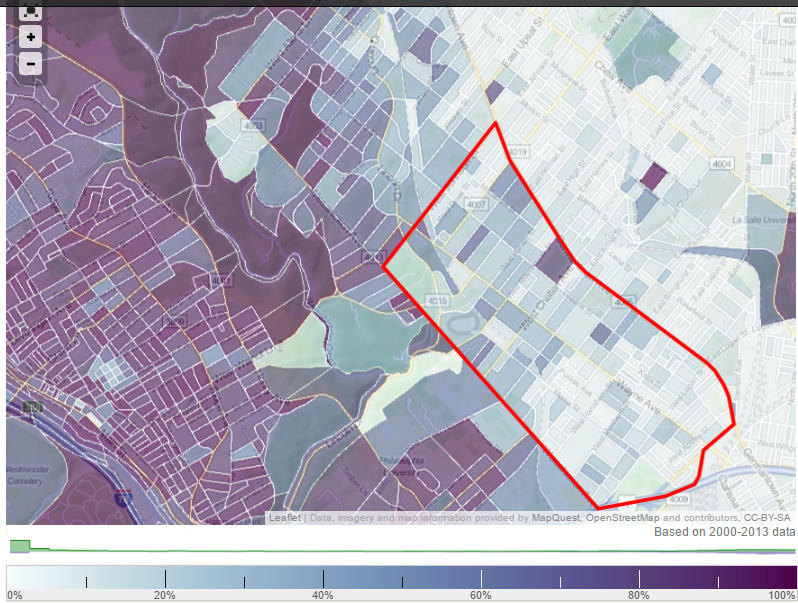798x603 pixels.
Task: Zoom out with the minus button
Action: point(31,63)
